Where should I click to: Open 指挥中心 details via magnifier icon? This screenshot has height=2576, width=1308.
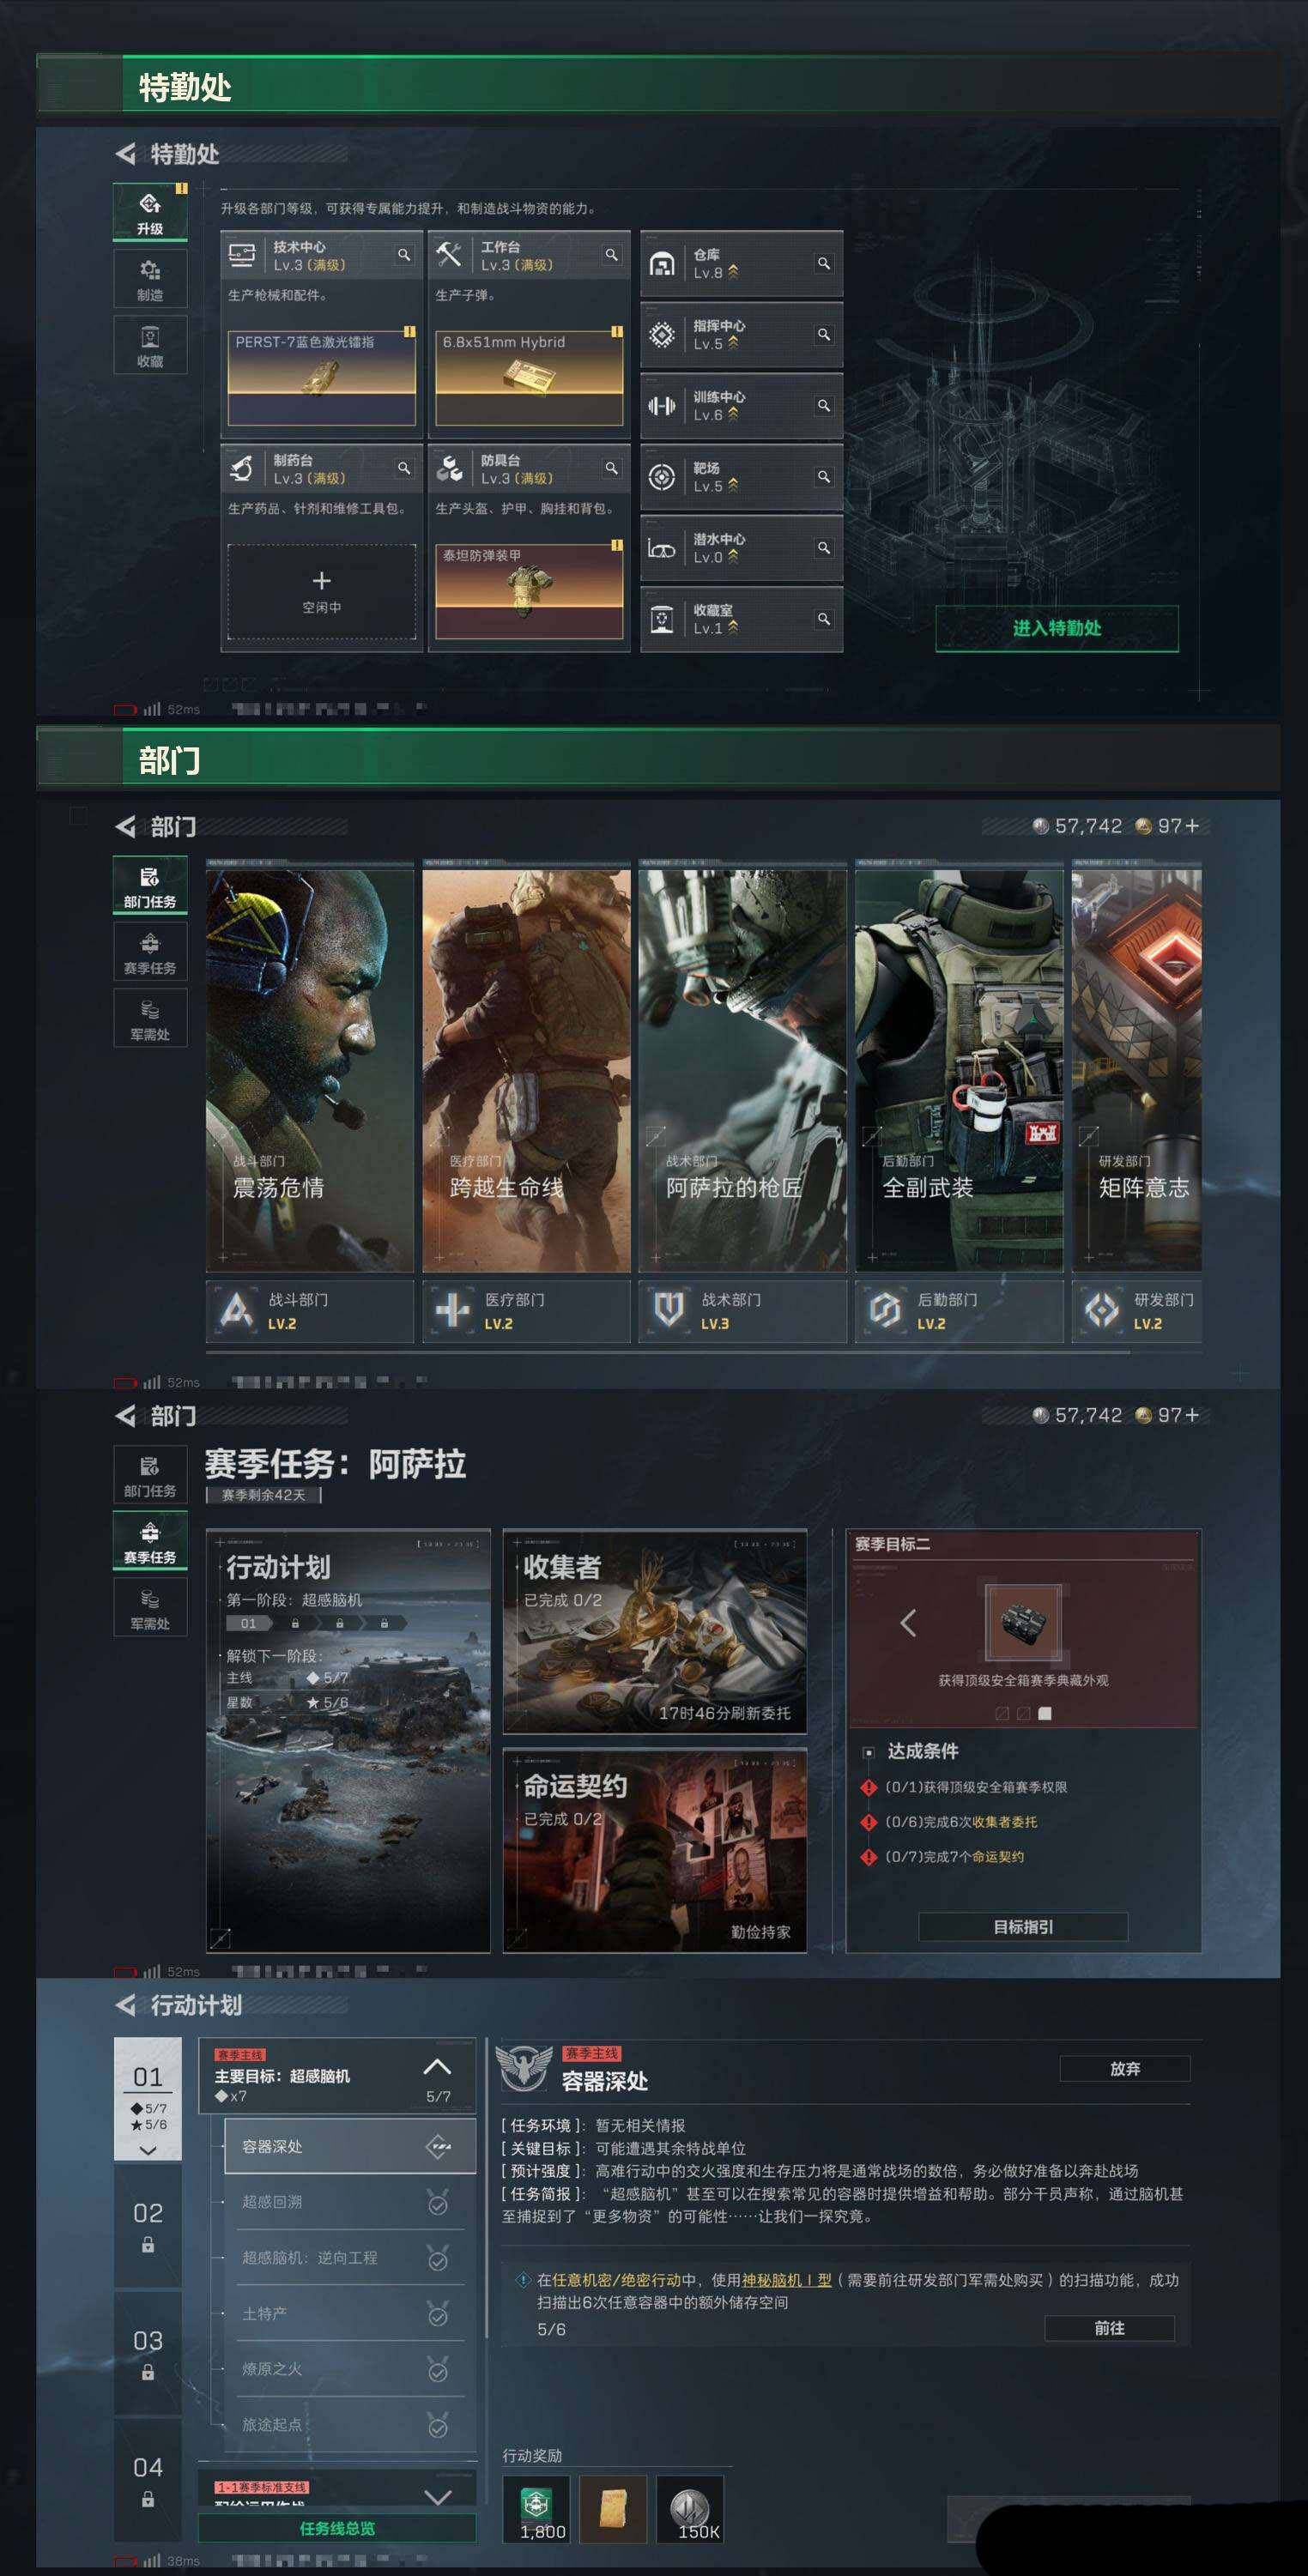point(823,334)
